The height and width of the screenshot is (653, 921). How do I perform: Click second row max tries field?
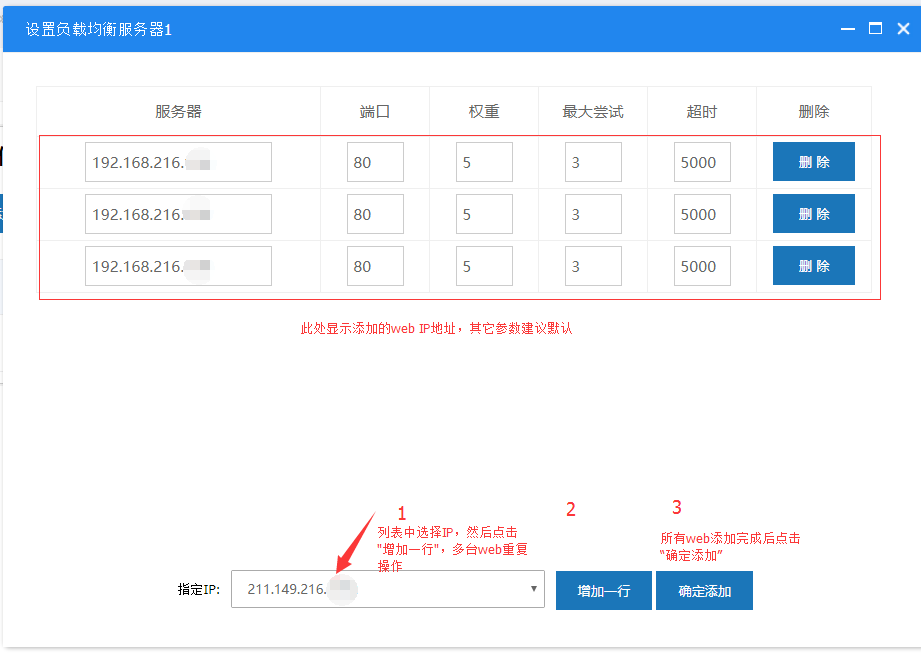coord(593,214)
